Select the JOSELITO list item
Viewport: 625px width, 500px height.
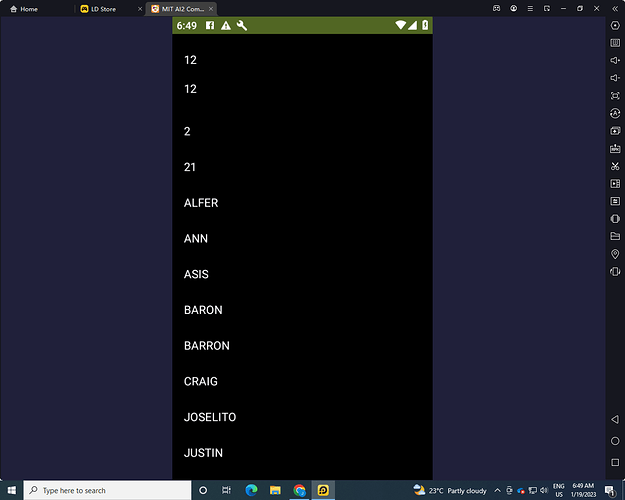pyautogui.click(x=302, y=417)
